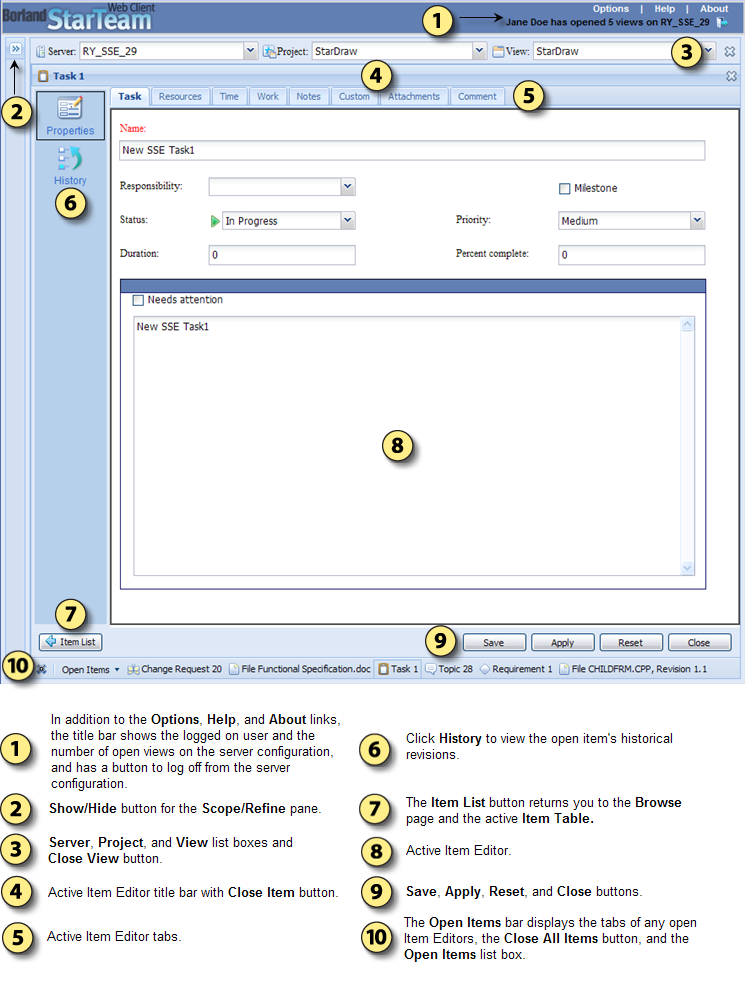This screenshot has height=982, width=745.
Task: Click the green In Progress status icon
Action: tap(215, 221)
